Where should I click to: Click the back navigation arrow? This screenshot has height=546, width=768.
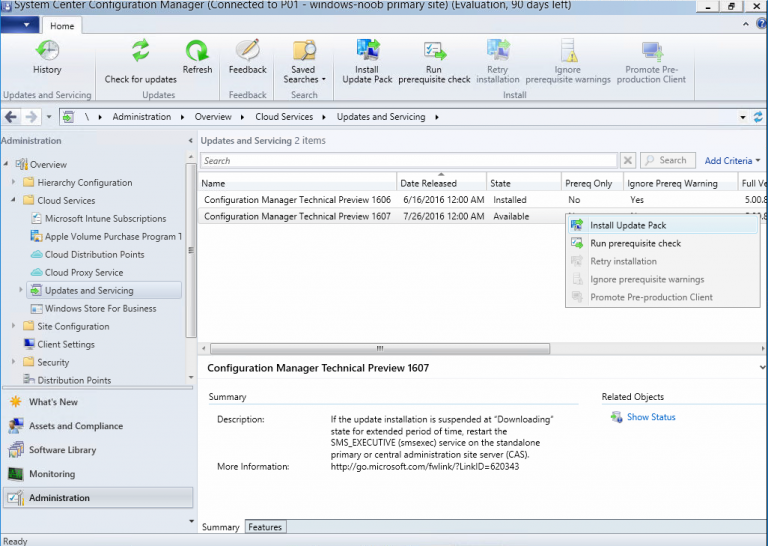pos(11,117)
